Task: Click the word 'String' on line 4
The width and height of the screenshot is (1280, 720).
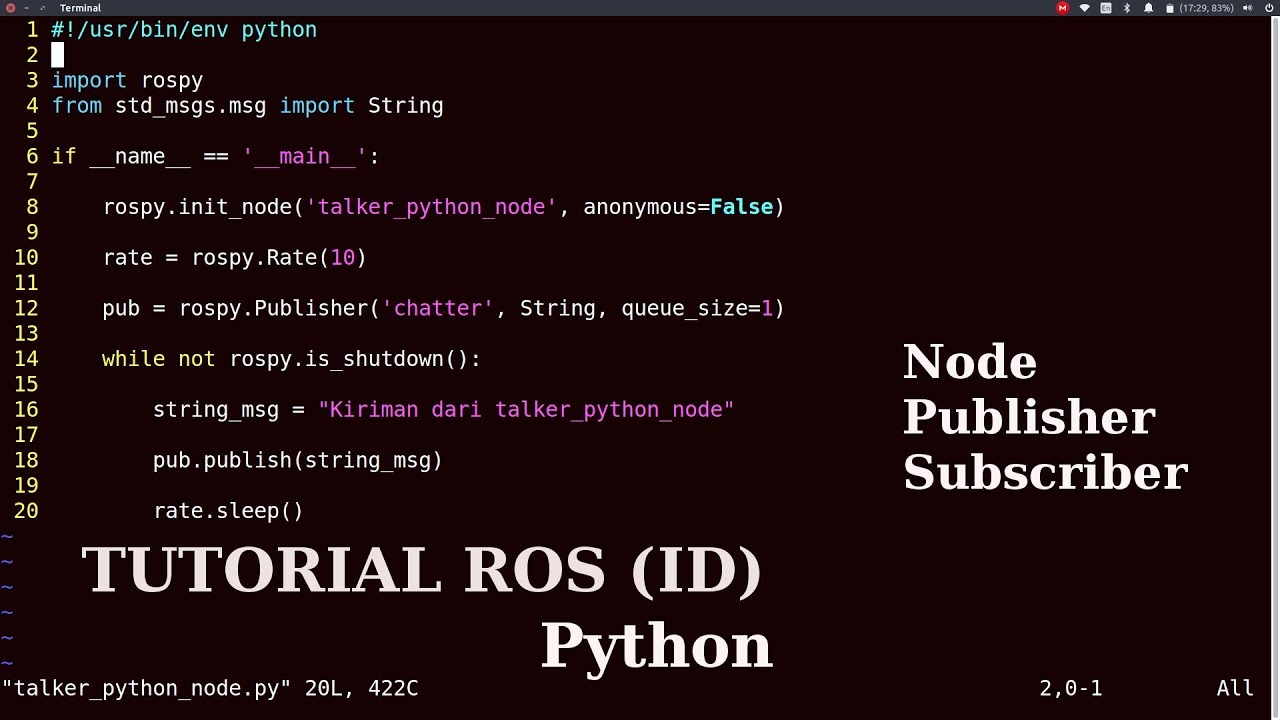Action: pos(405,105)
